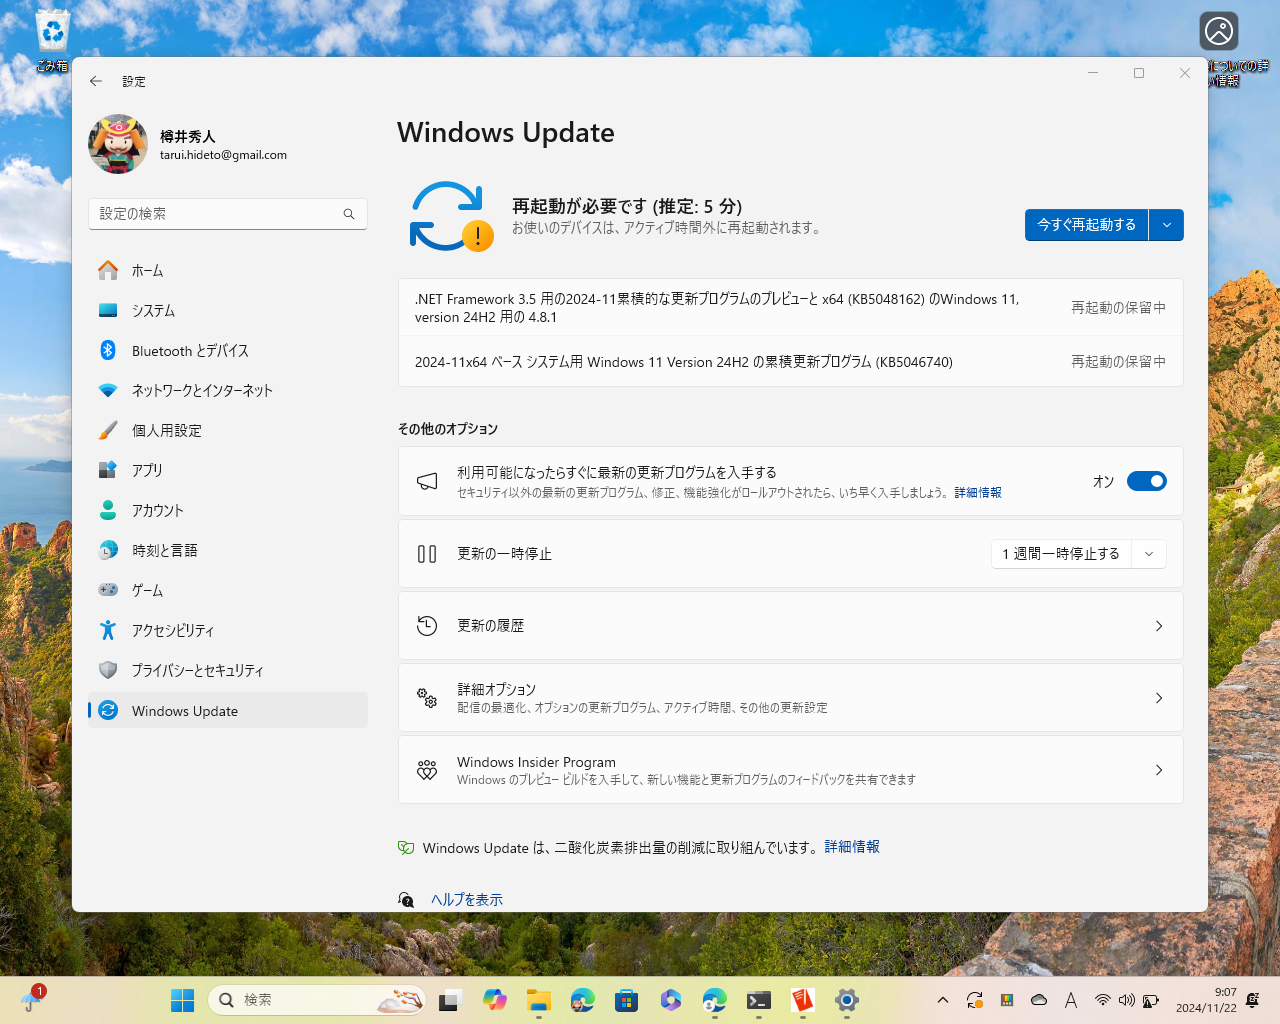Click the leaf icon beside carbon emissions text
This screenshot has height=1024, width=1280.
(x=406, y=848)
